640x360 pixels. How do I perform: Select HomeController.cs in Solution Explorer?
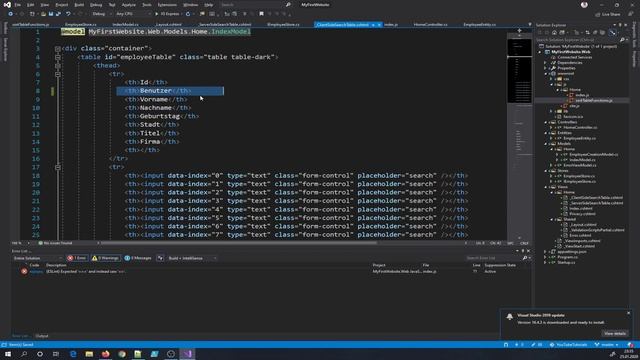(x=580, y=127)
